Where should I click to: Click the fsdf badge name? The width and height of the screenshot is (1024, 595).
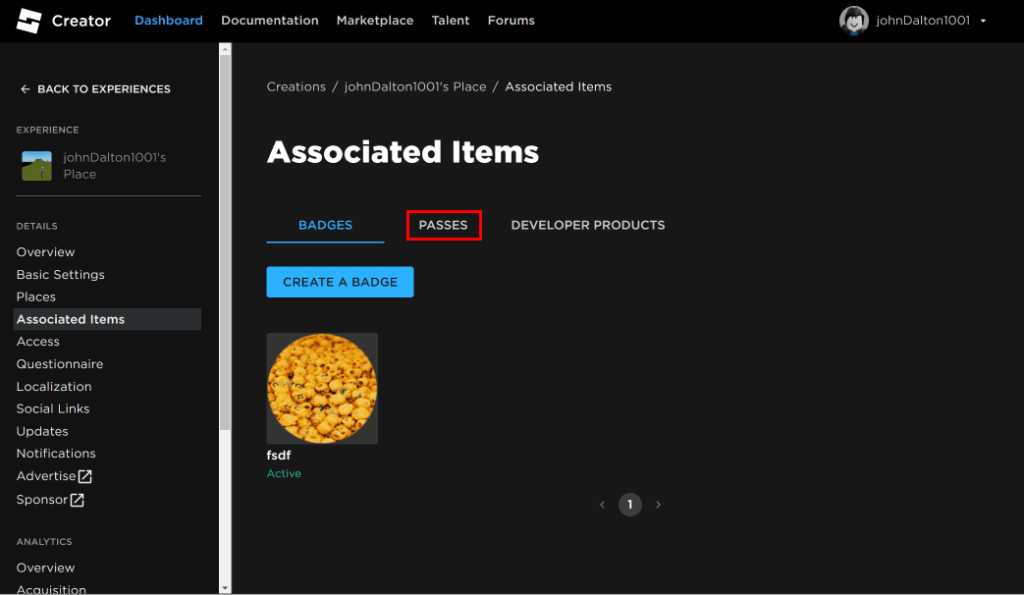pyautogui.click(x=279, y=455)
